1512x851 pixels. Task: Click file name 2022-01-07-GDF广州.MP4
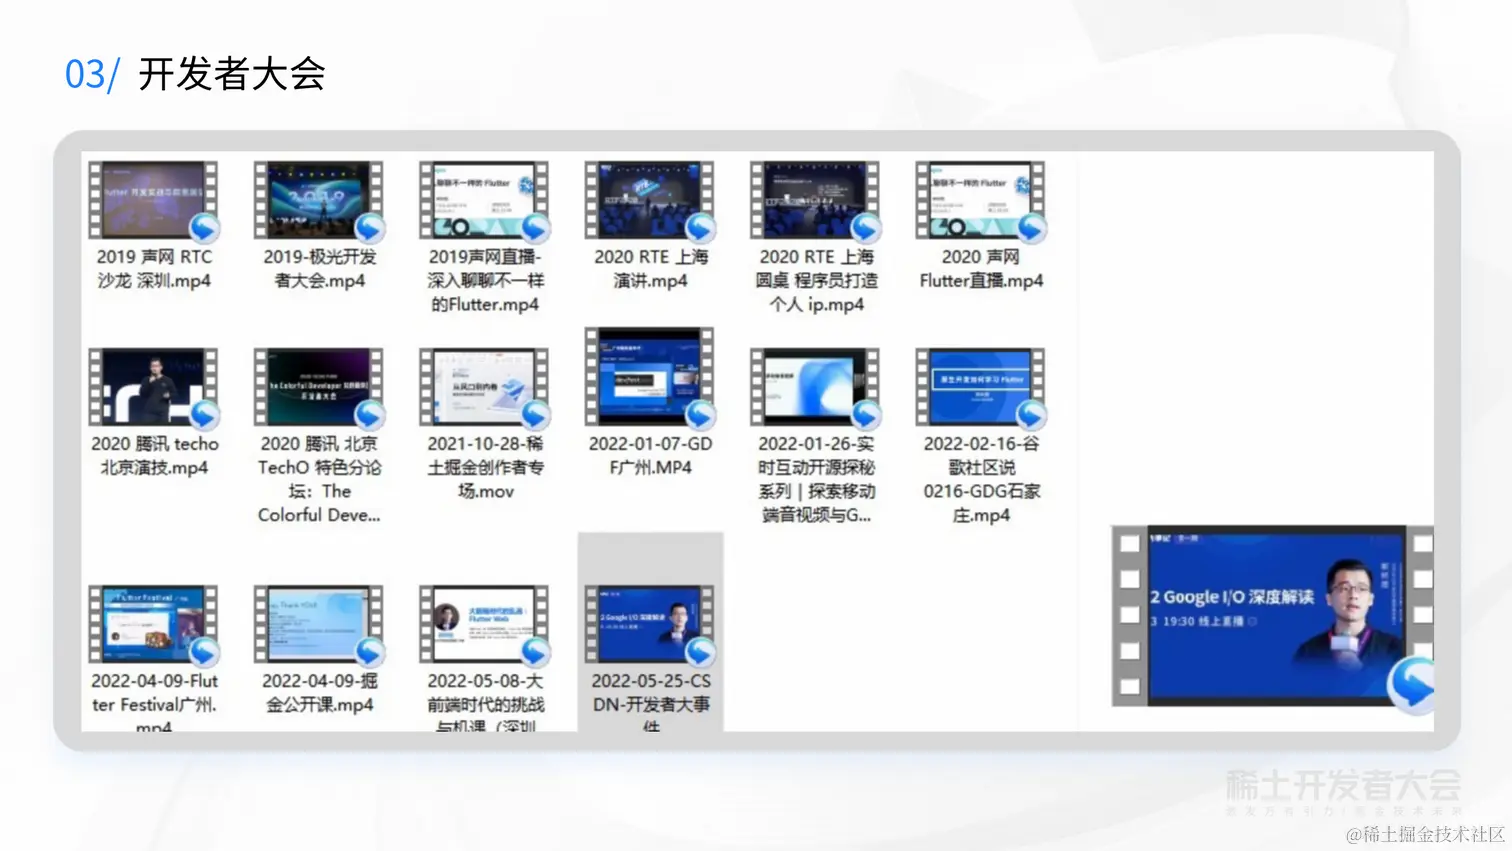tap(651, 455)
